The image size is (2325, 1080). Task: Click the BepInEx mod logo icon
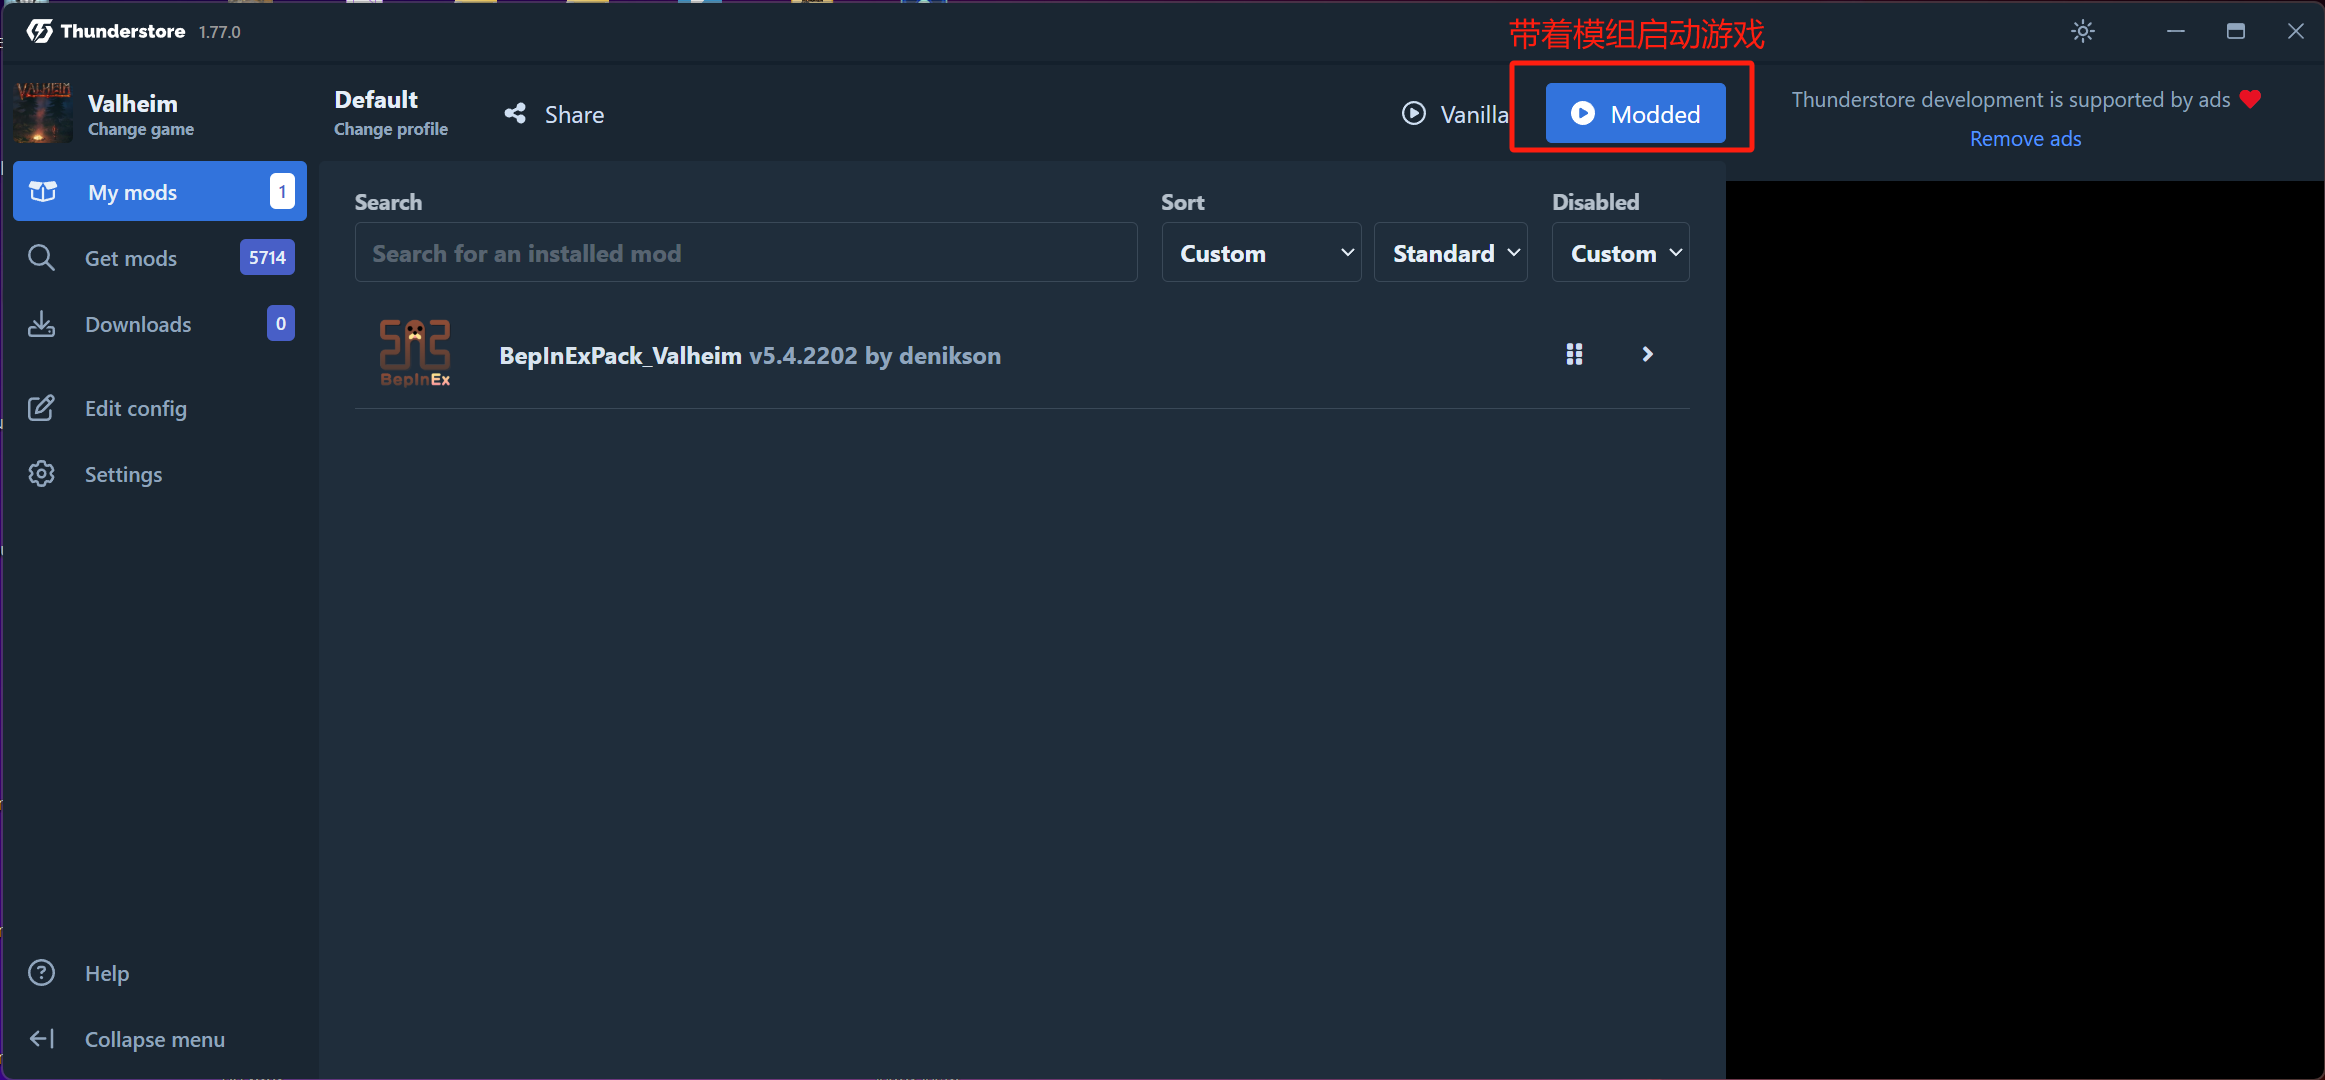[x=415, y=354]
